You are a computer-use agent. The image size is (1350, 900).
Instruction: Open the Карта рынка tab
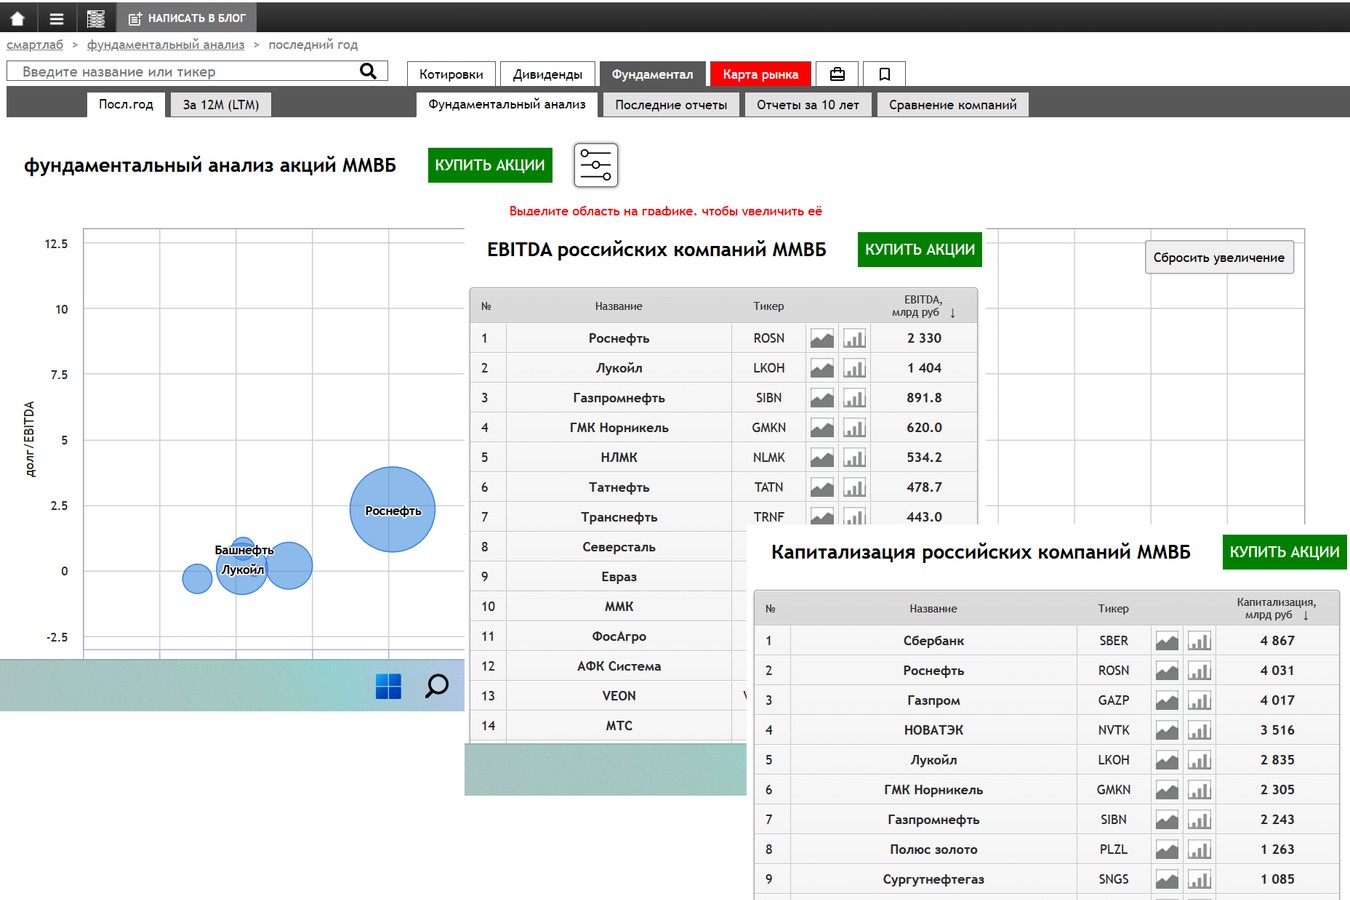tap(760, 74)
